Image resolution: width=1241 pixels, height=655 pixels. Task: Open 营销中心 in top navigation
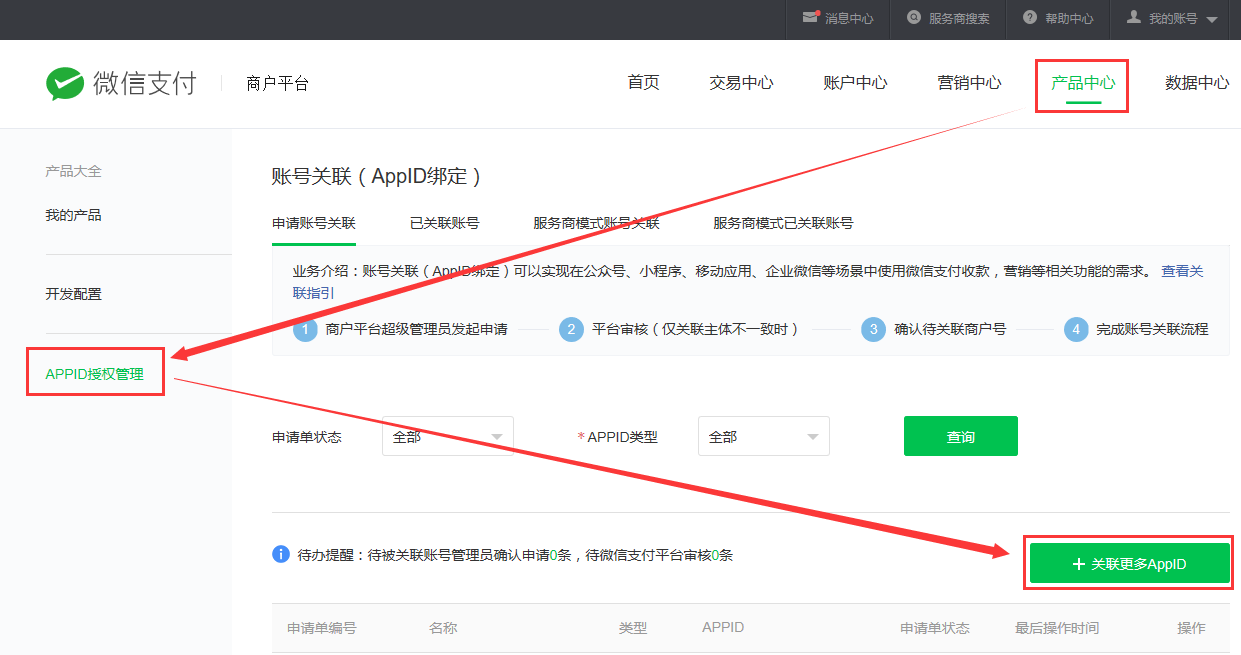969,83
